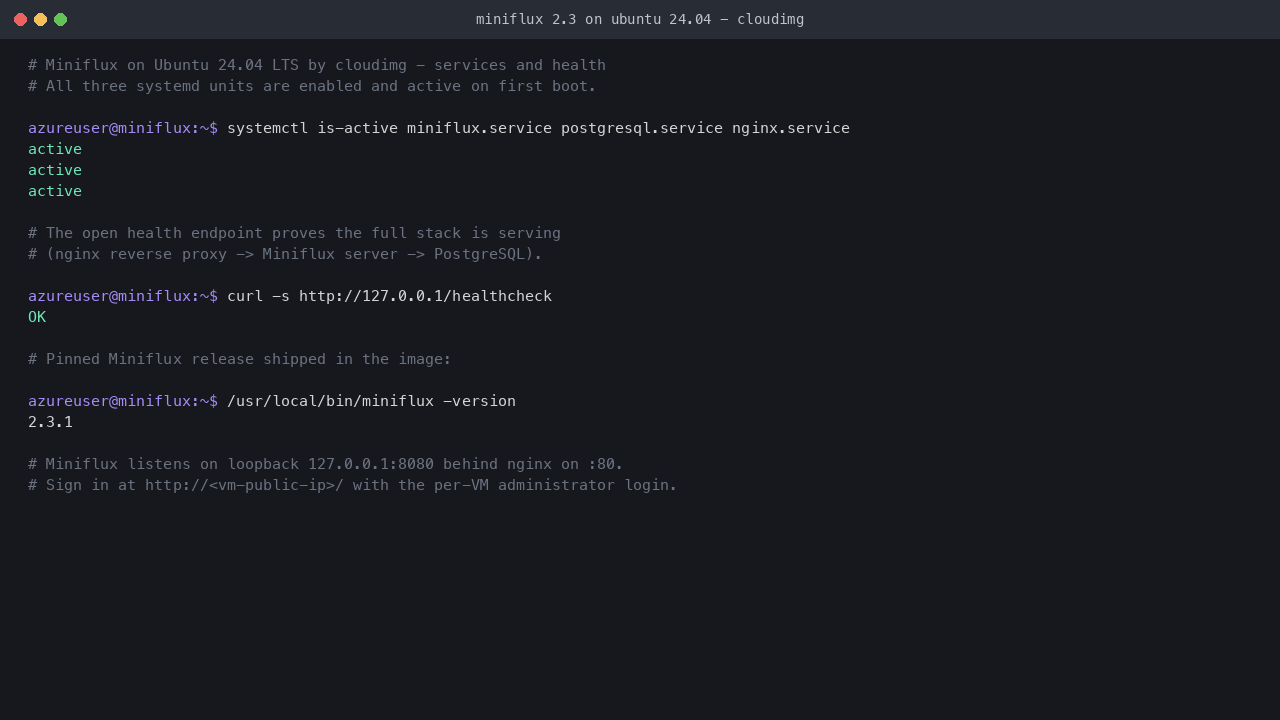Click the http://<vm-public-ip>/ sign-in URL

[244, 485]
